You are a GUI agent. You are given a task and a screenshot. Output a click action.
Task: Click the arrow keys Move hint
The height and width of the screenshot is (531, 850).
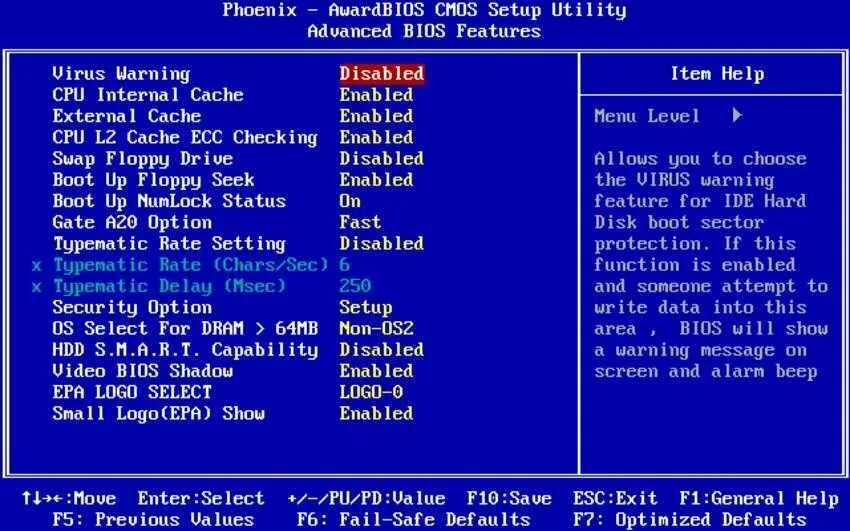click(x=68, y=498)
